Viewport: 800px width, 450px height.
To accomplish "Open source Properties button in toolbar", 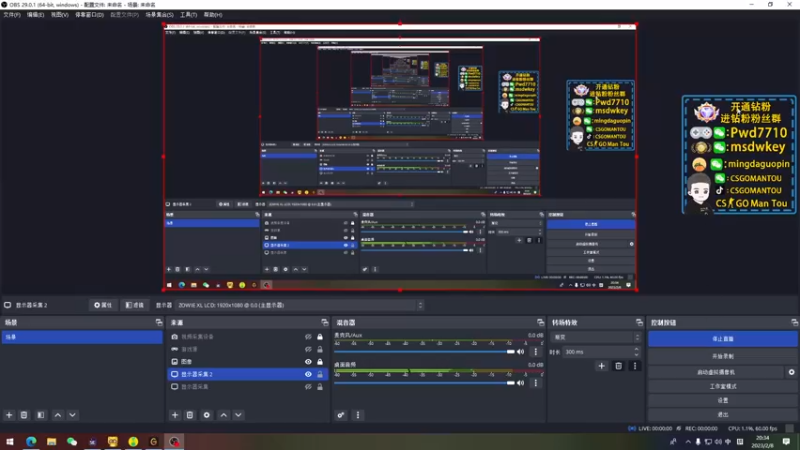I will pos(103,305).
